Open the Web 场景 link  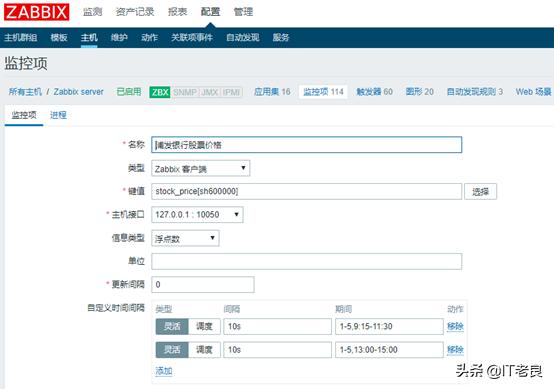click(534, 92)
